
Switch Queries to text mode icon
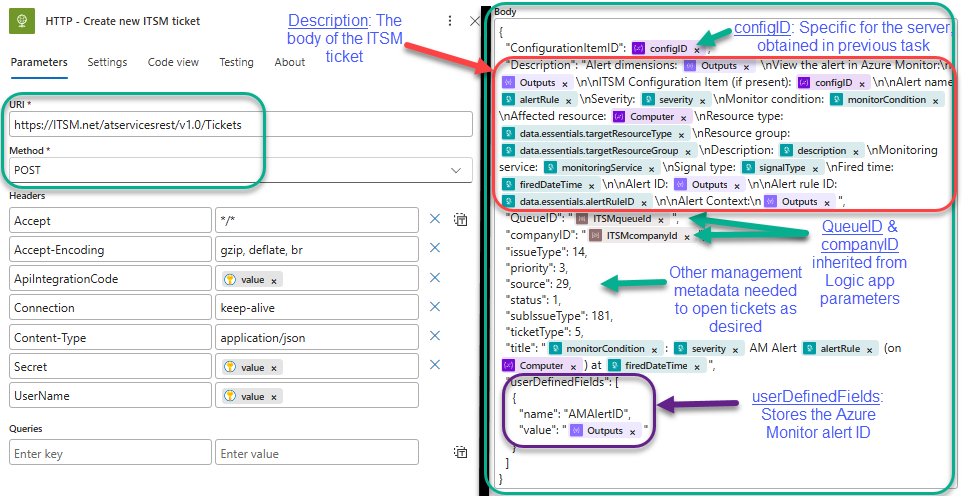coord(460,452)
